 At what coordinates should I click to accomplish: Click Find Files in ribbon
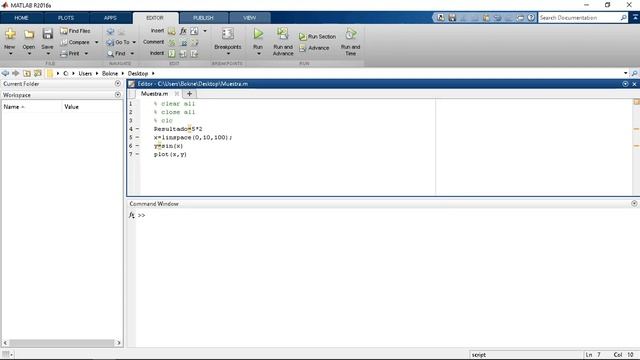click(76, 31)
